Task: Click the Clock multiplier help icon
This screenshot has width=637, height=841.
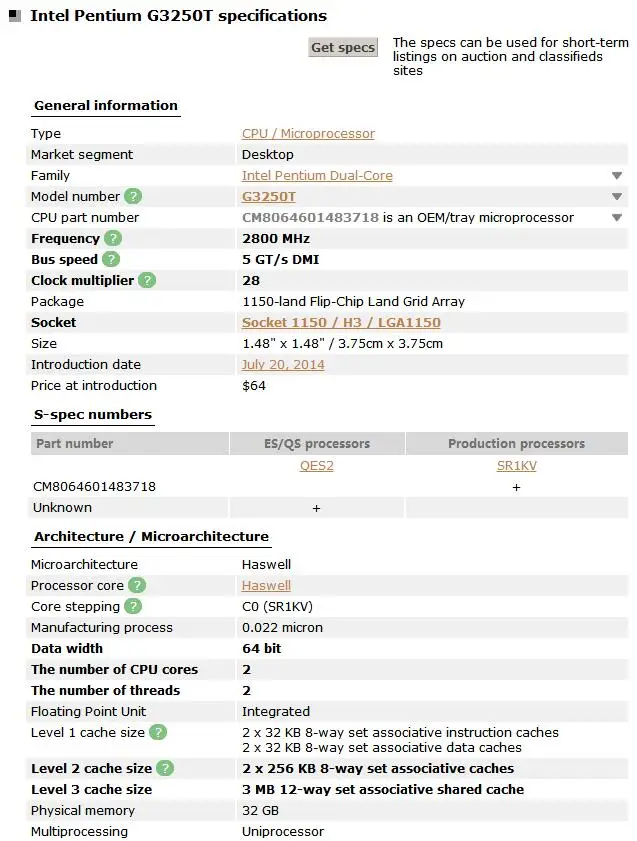Action: point(147,281)
